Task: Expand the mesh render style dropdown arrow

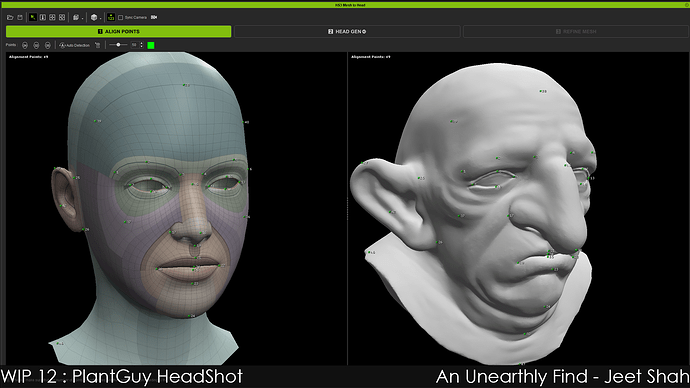Action: (x=82, y=18)
